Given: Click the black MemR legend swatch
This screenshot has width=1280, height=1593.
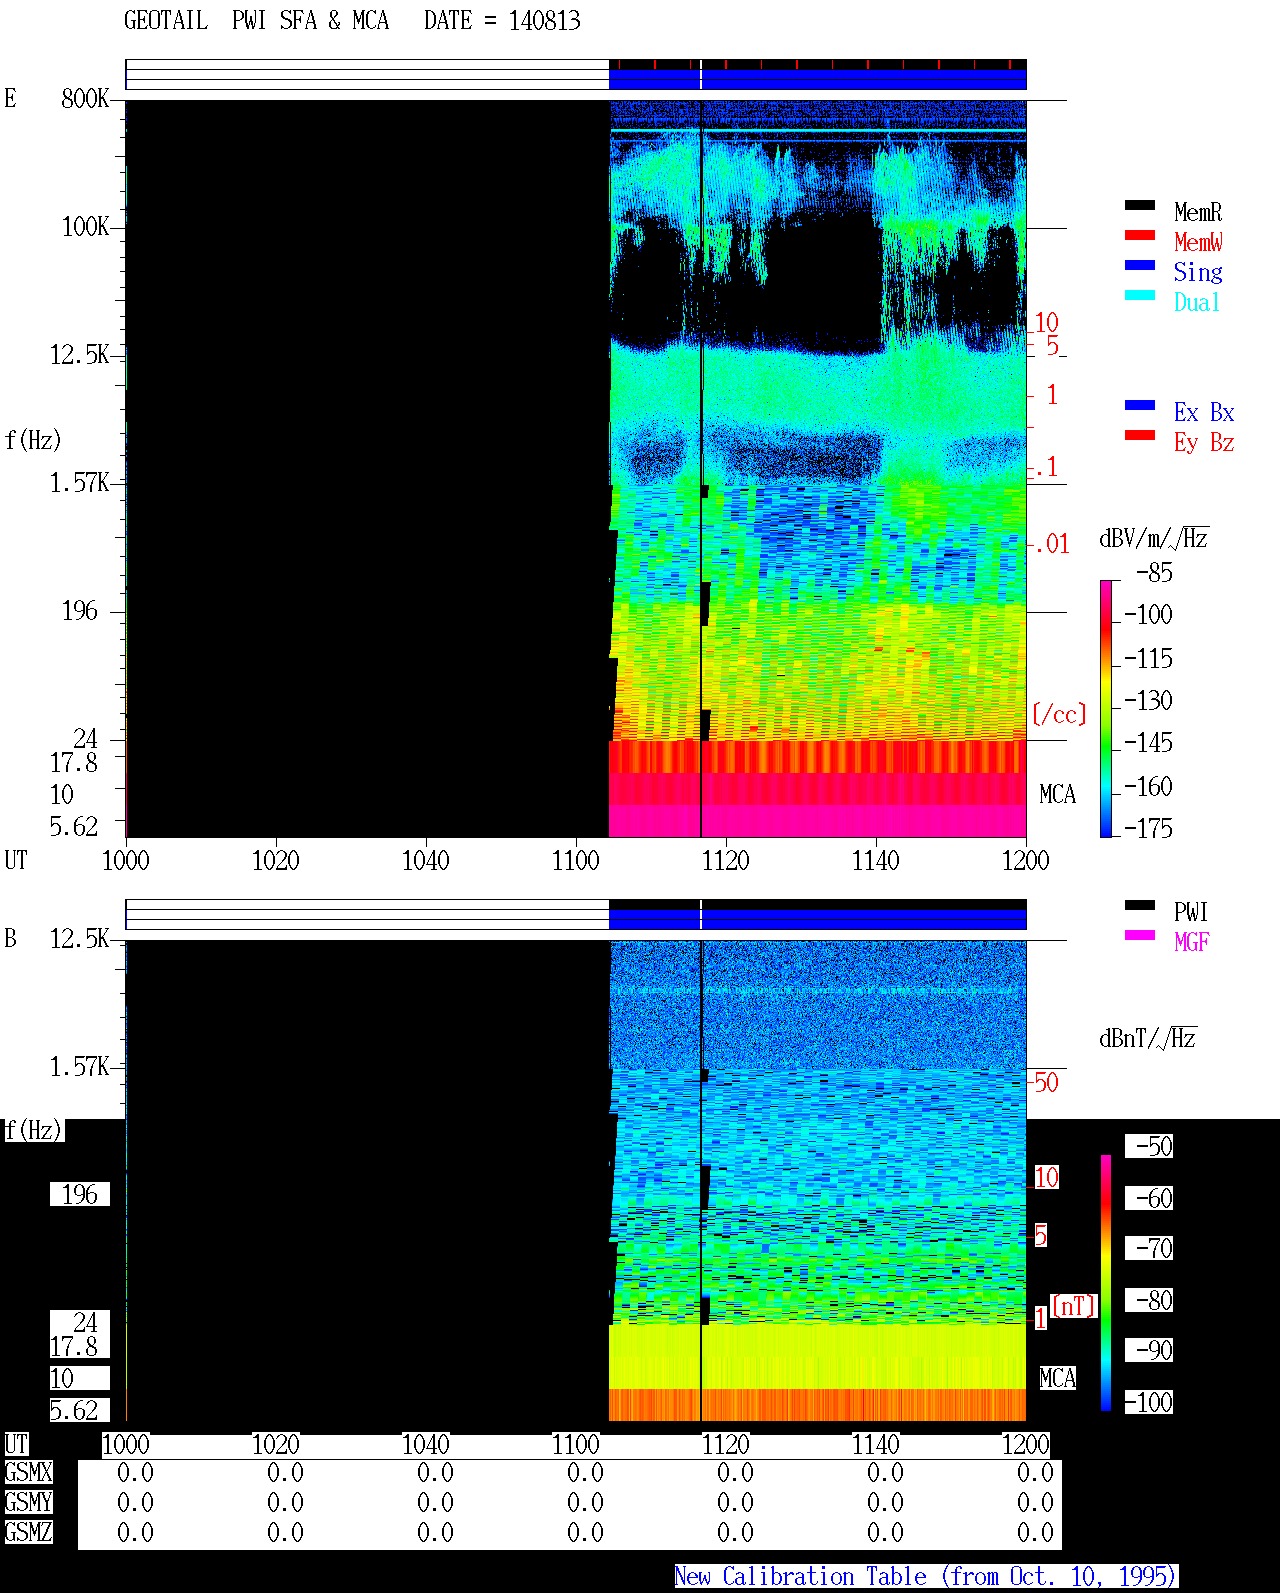Looking at the screenshot, I should [x=1140, y=206].
